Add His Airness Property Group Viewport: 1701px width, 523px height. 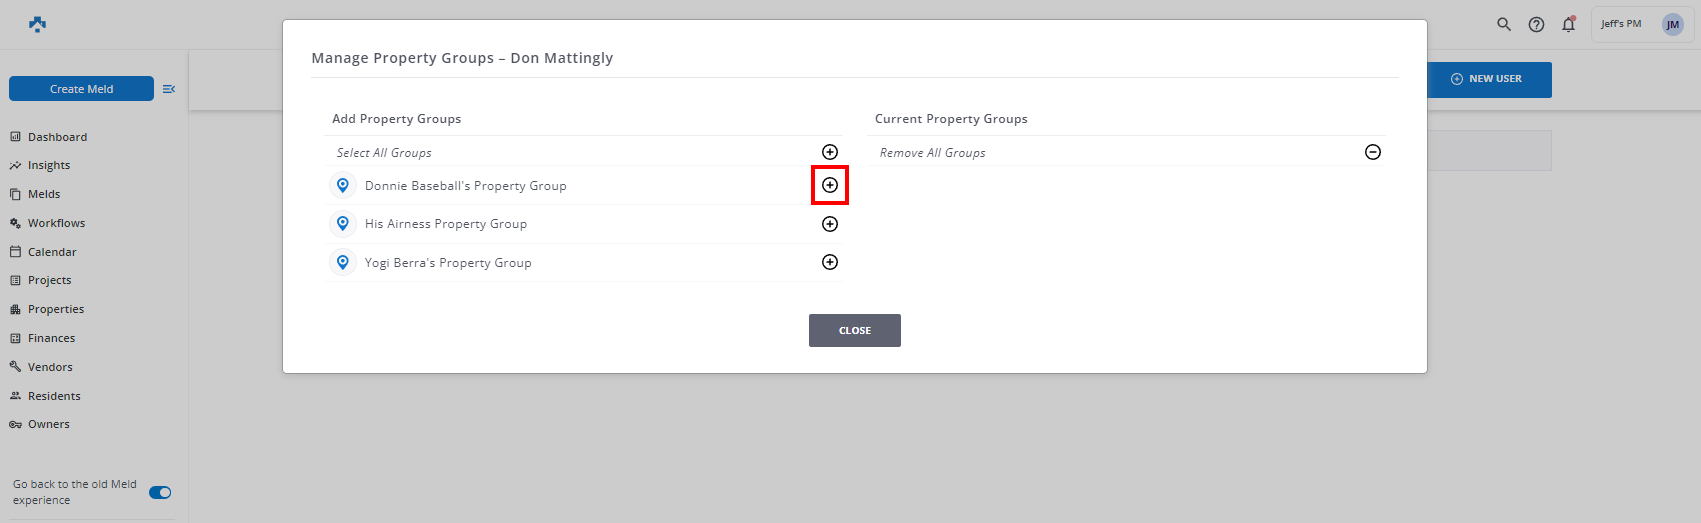click(x=830, y=224)
